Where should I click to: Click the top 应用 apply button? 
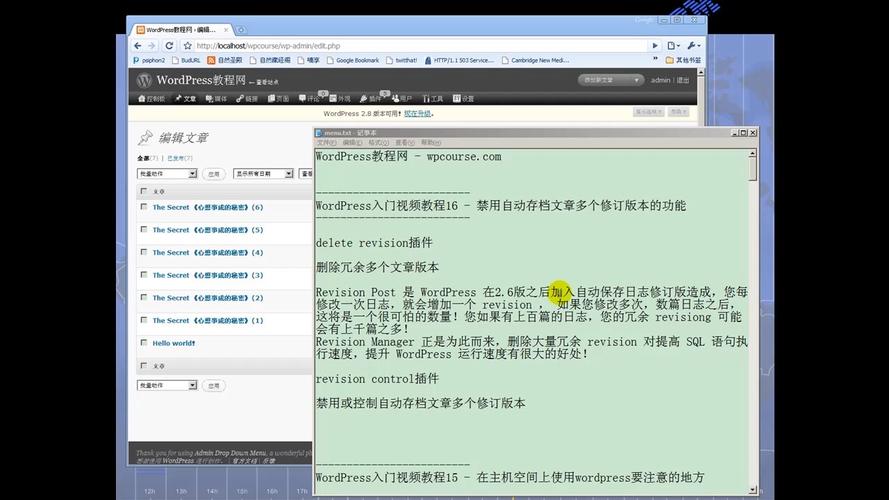point(214,174)
